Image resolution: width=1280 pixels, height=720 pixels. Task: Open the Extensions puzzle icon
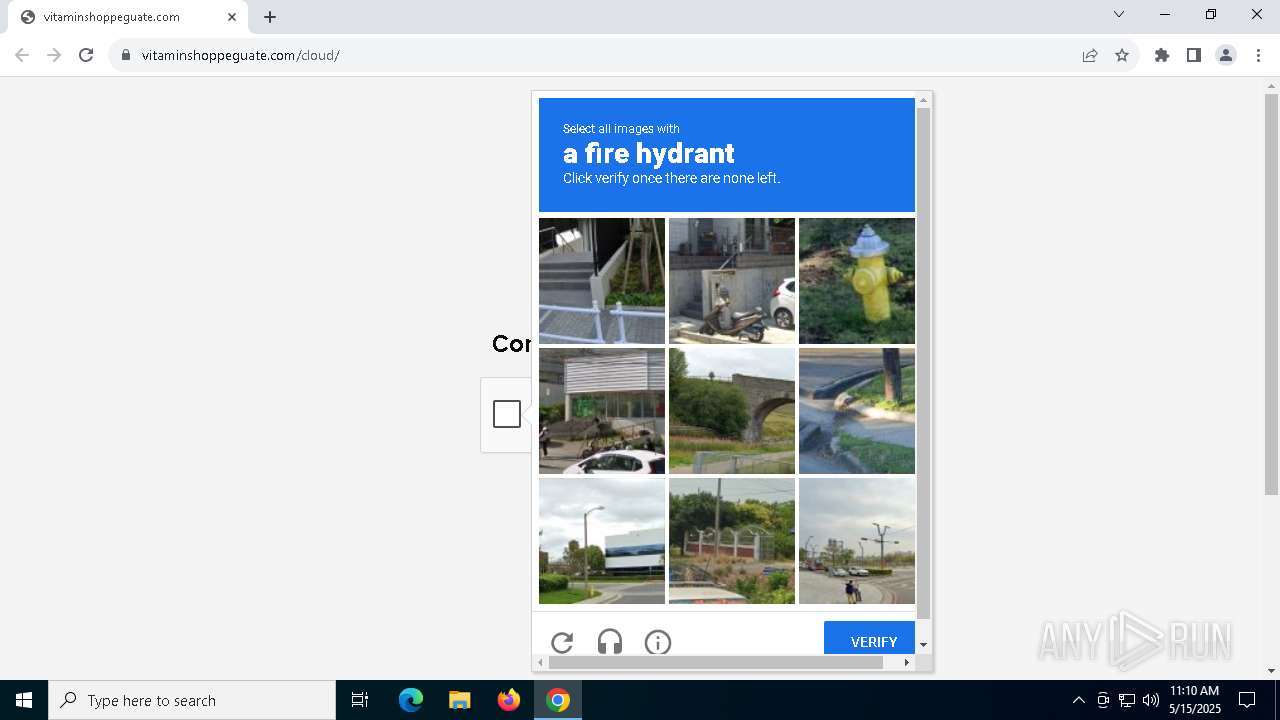coord(1162,55)
